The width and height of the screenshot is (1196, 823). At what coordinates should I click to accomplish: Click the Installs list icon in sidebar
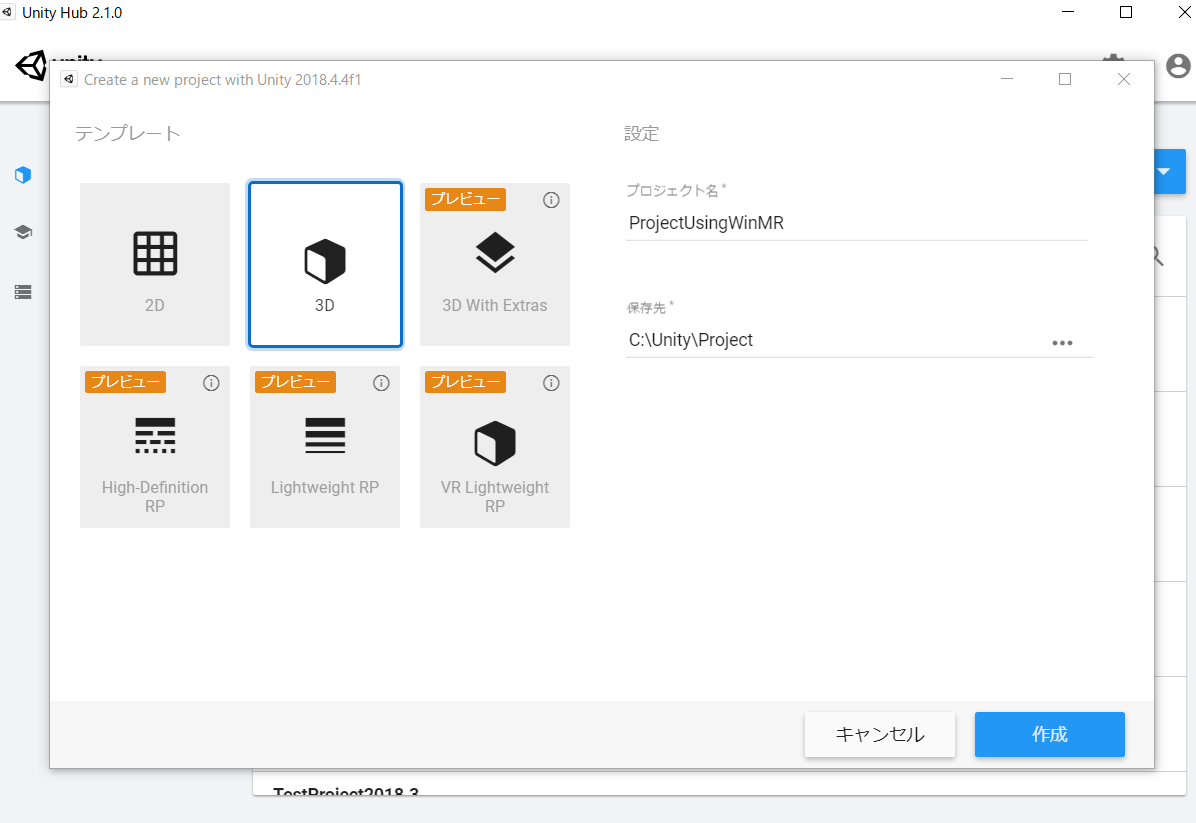pos(23,291)
